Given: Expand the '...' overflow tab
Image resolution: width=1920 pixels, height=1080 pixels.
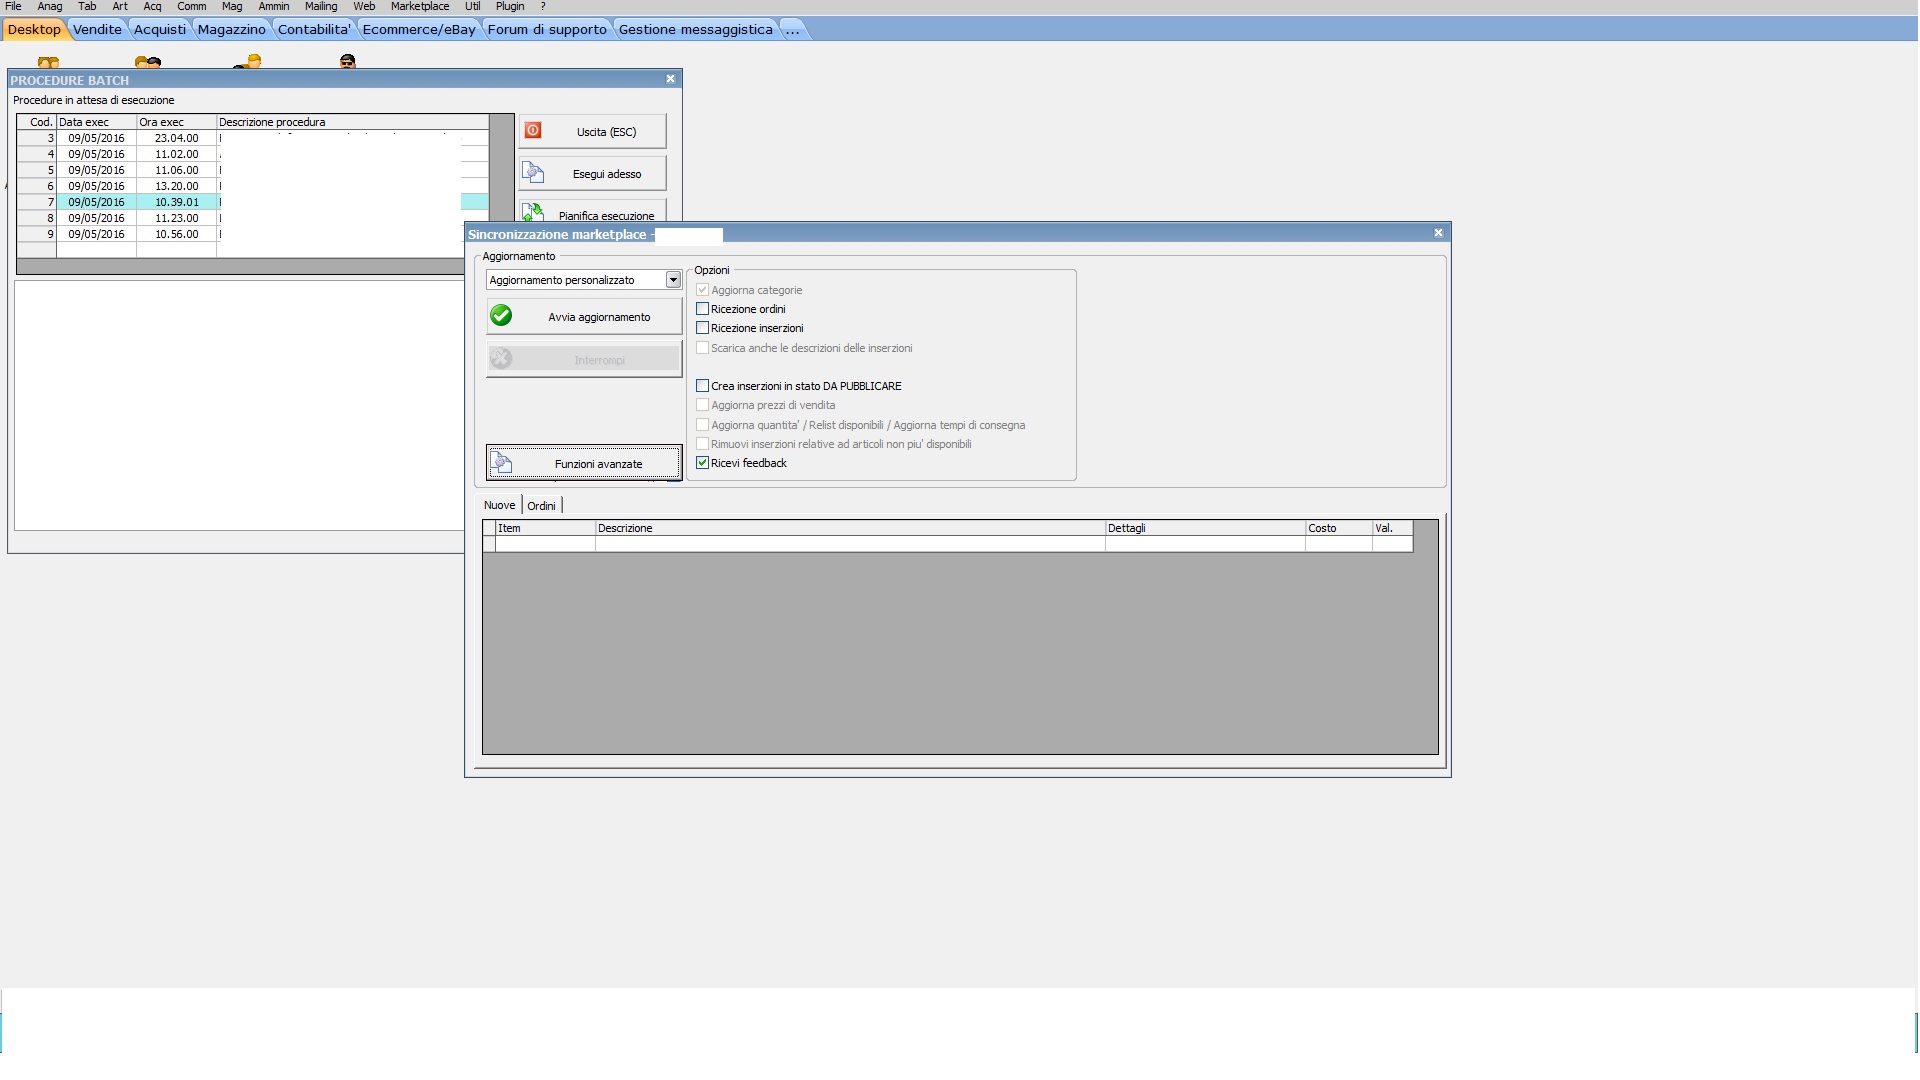Looking at the screenshot, I should (792, 29).
